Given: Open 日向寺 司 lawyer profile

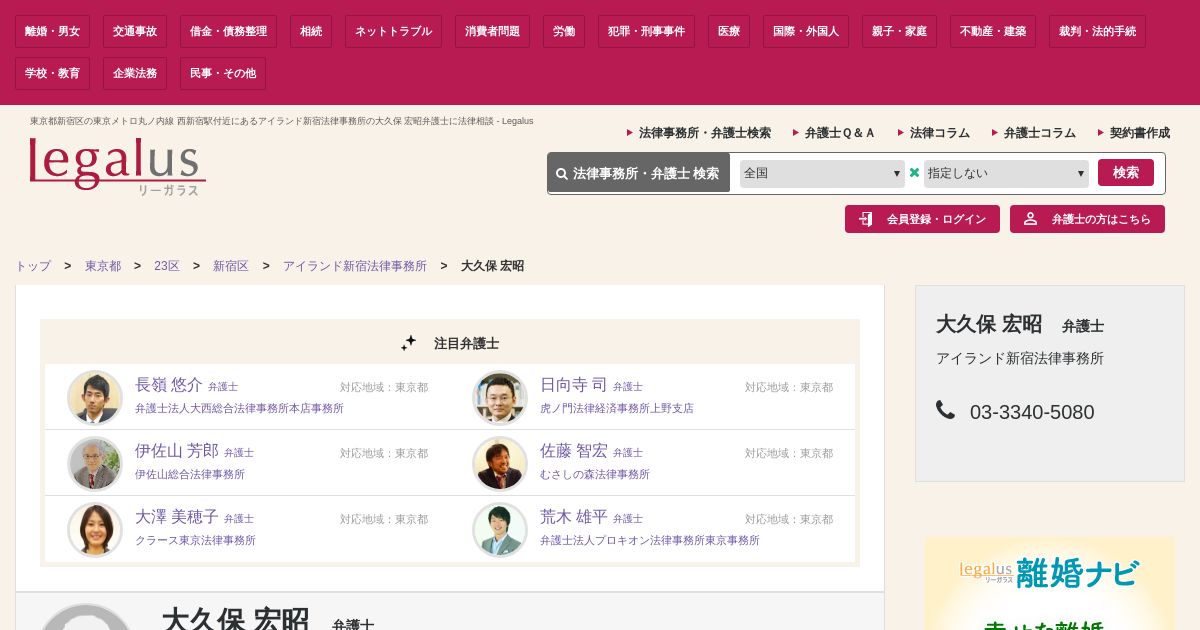Looking at the screenshot, I should click(x=574, y=385).
